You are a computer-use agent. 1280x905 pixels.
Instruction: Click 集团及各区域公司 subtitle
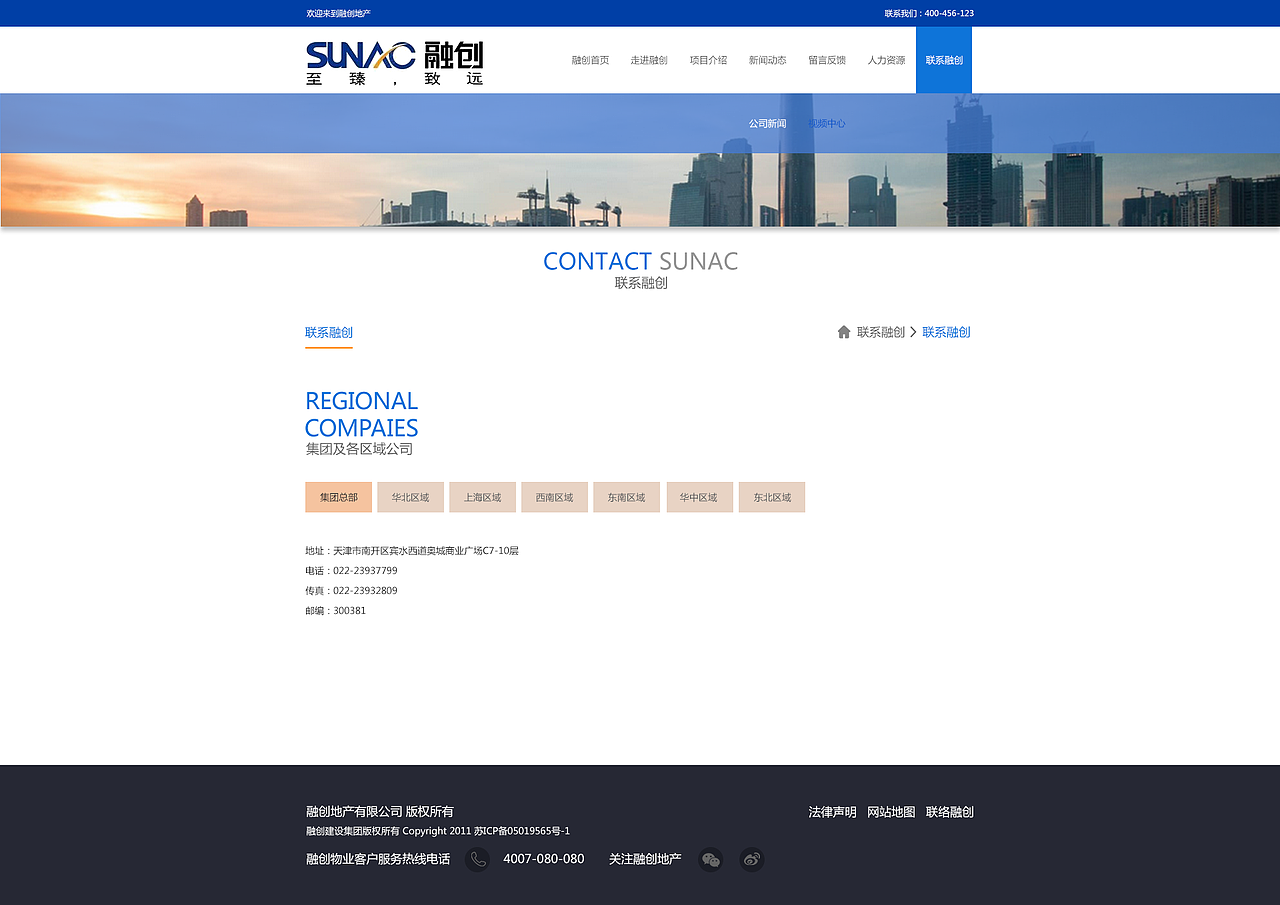click(359, 449)
